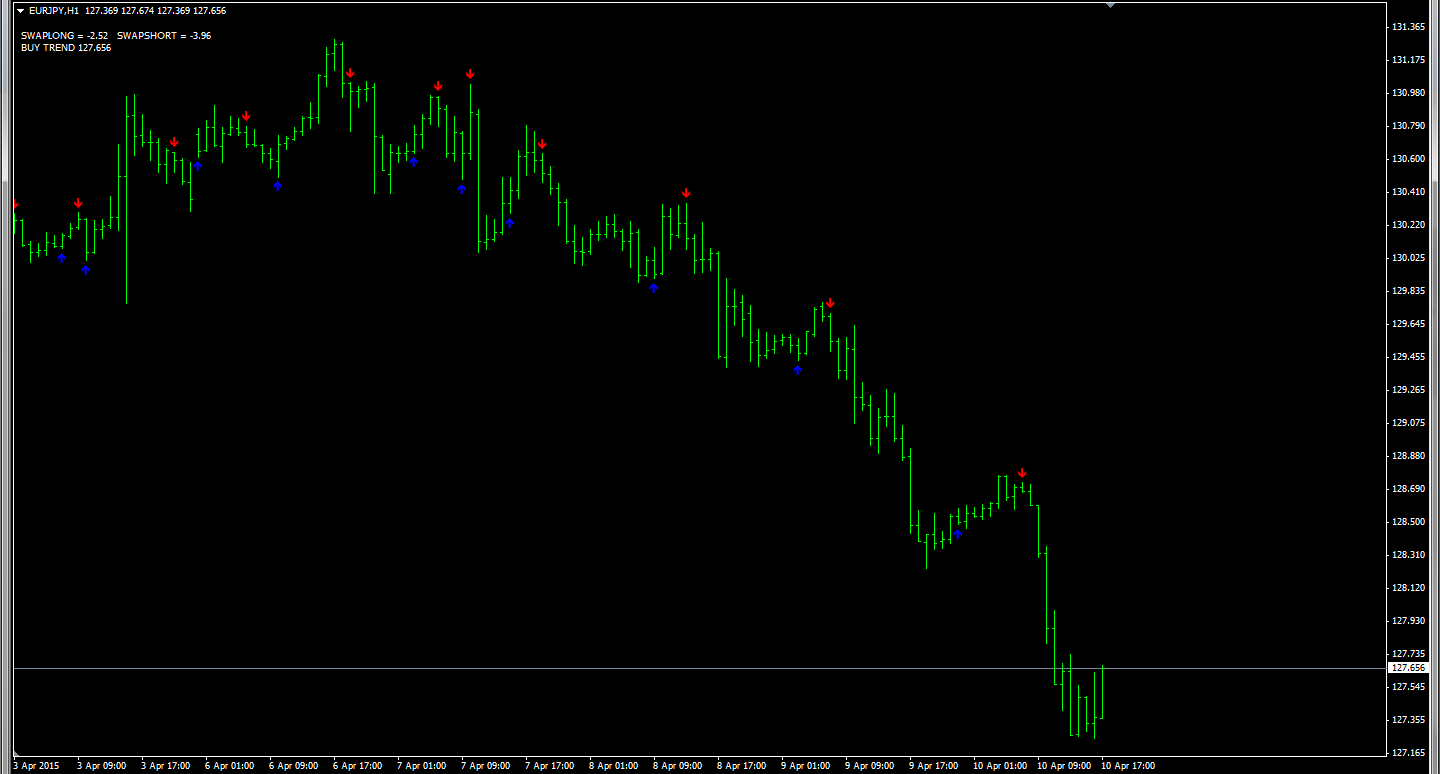
Task: Select the red arrow at the far left edge
Action: pos(14,204)
